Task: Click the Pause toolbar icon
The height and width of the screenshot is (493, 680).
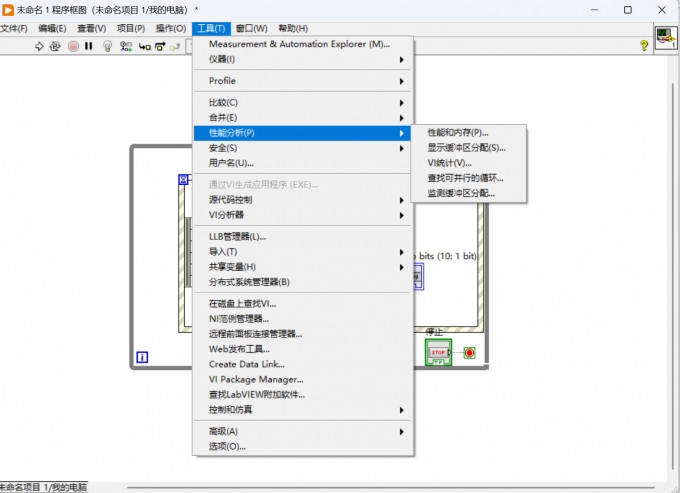Action: tap(89, 46)
